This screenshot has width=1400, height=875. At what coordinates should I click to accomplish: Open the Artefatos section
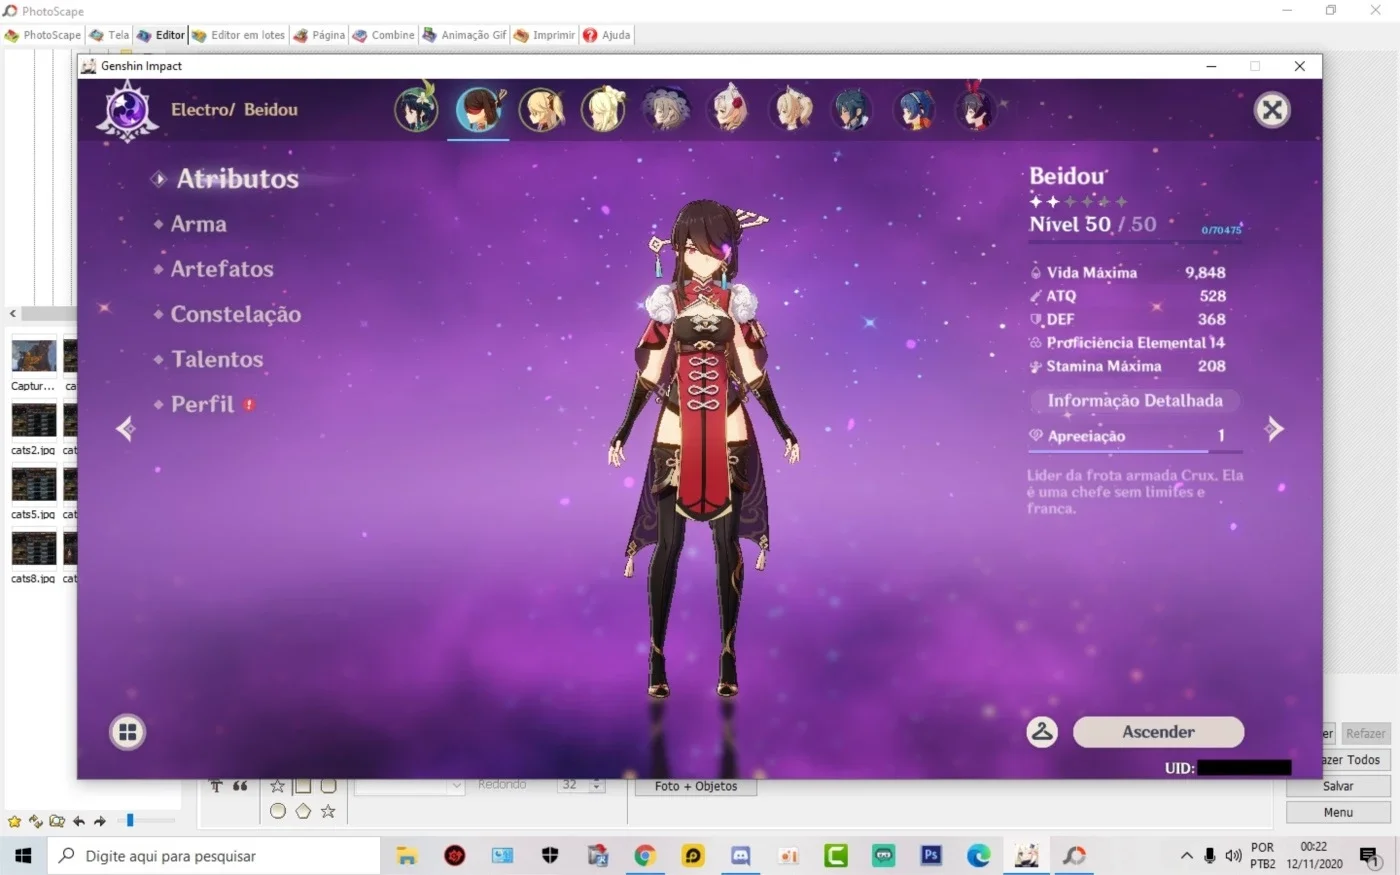point(221,269)
